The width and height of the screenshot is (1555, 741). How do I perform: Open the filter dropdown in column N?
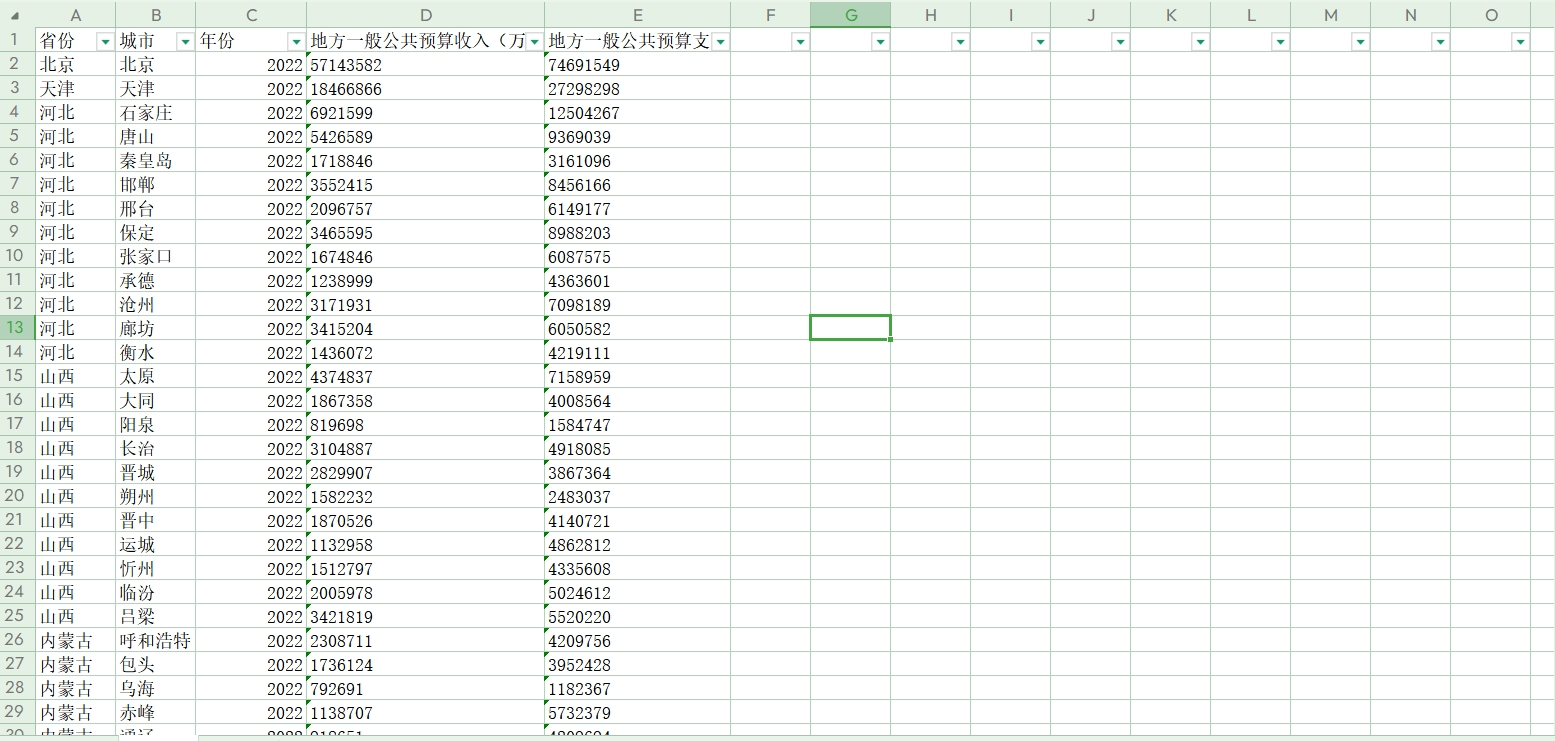[x=1440, y=41]
